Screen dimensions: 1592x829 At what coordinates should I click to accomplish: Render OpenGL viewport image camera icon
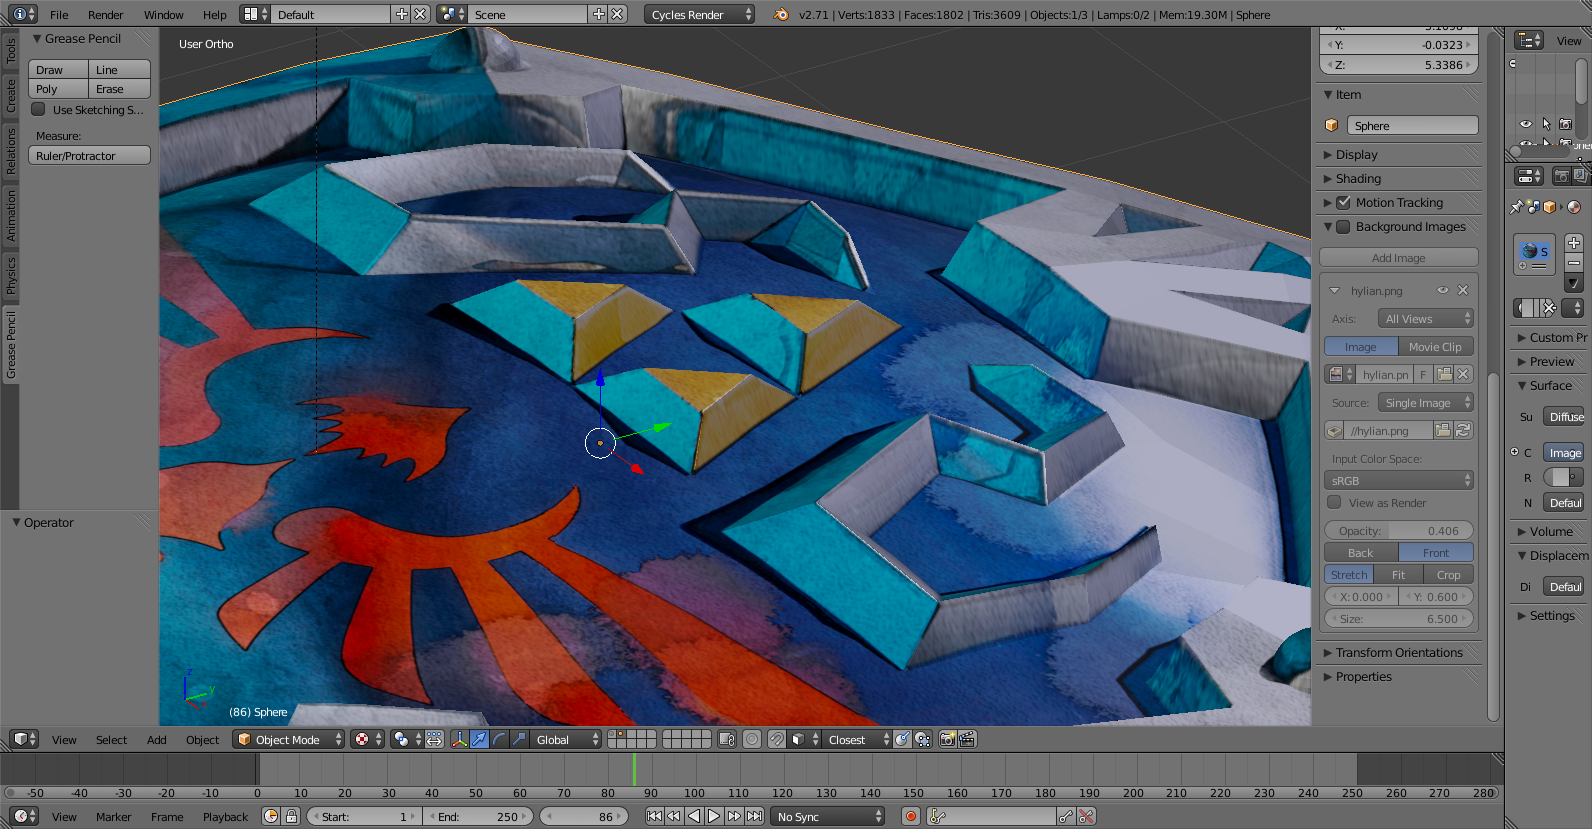click(947, 739)
